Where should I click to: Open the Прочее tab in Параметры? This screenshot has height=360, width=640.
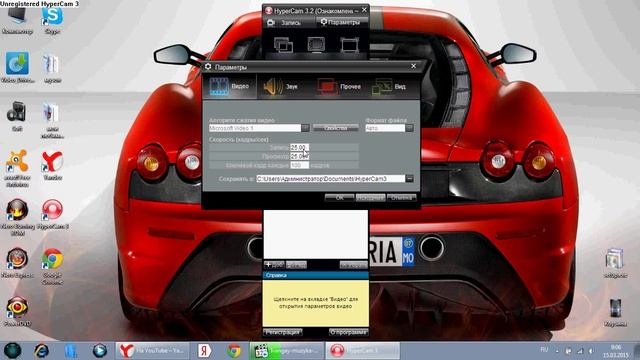339,87
